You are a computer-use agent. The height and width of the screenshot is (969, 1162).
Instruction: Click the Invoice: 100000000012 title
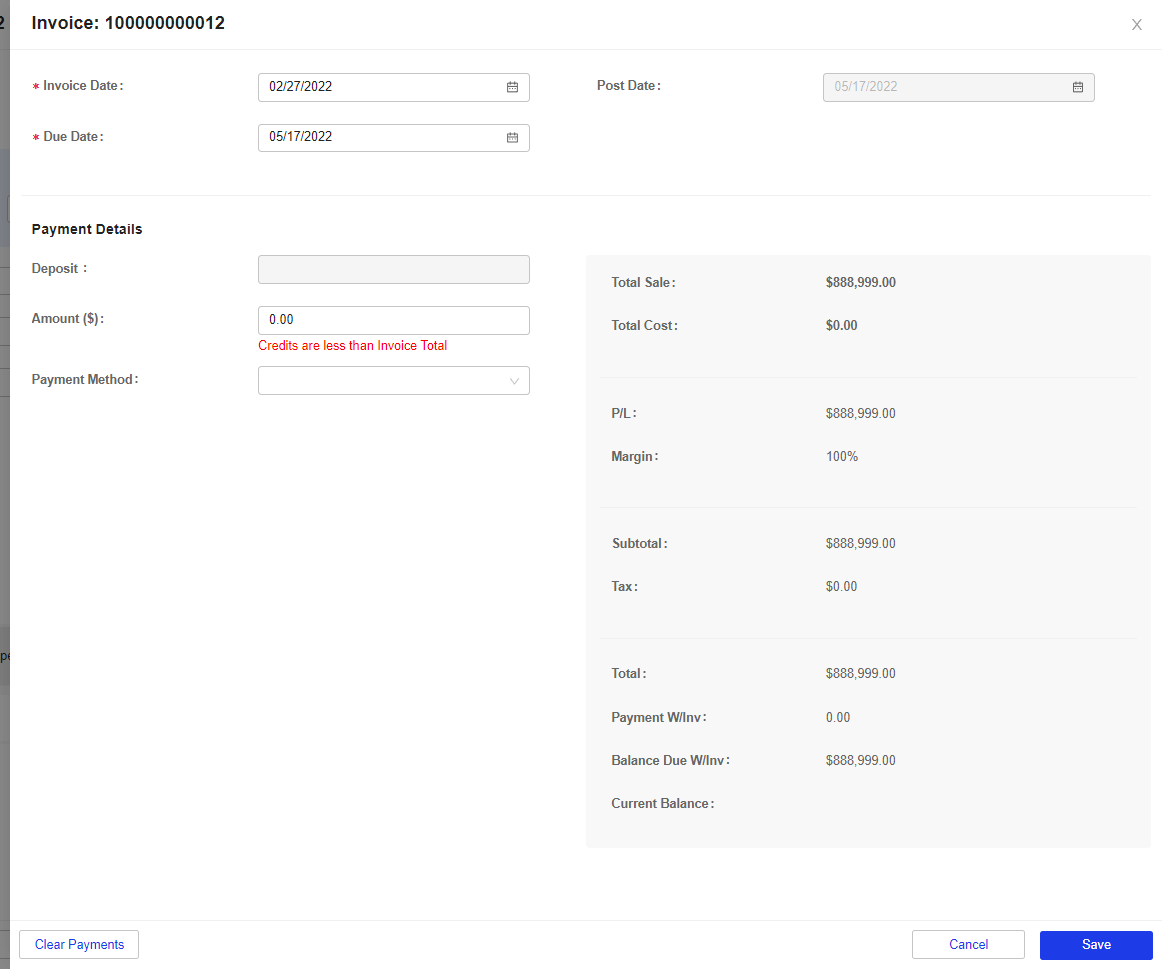(128, 23)
